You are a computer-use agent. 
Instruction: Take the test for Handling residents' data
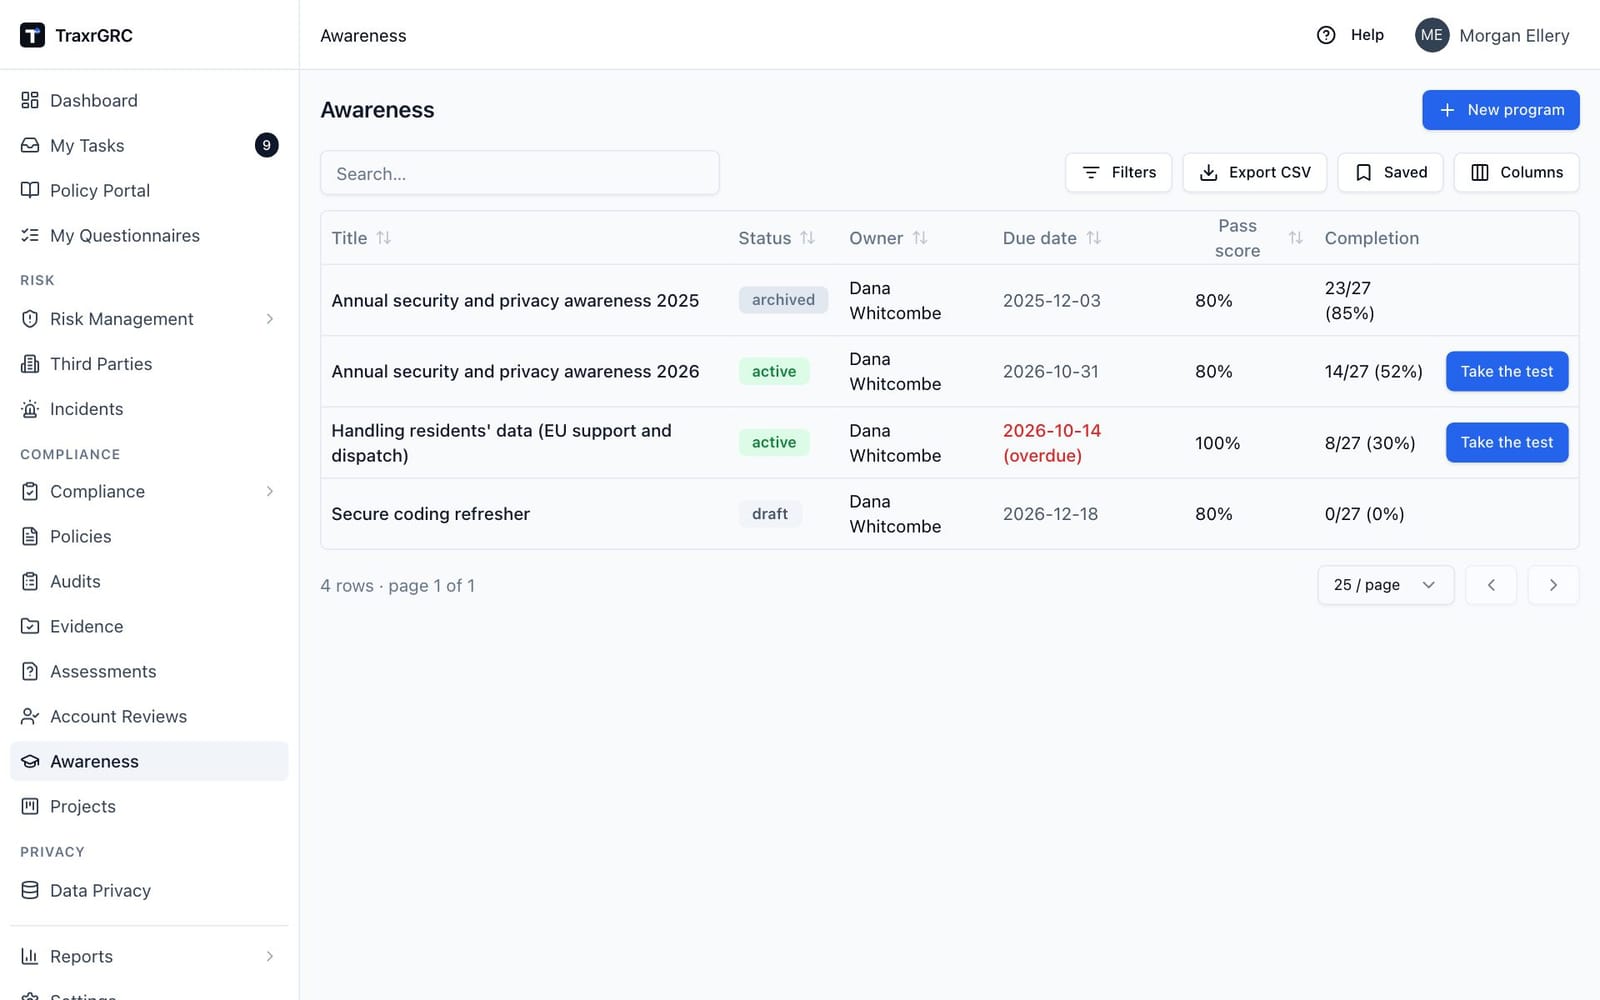(1506, 442)
